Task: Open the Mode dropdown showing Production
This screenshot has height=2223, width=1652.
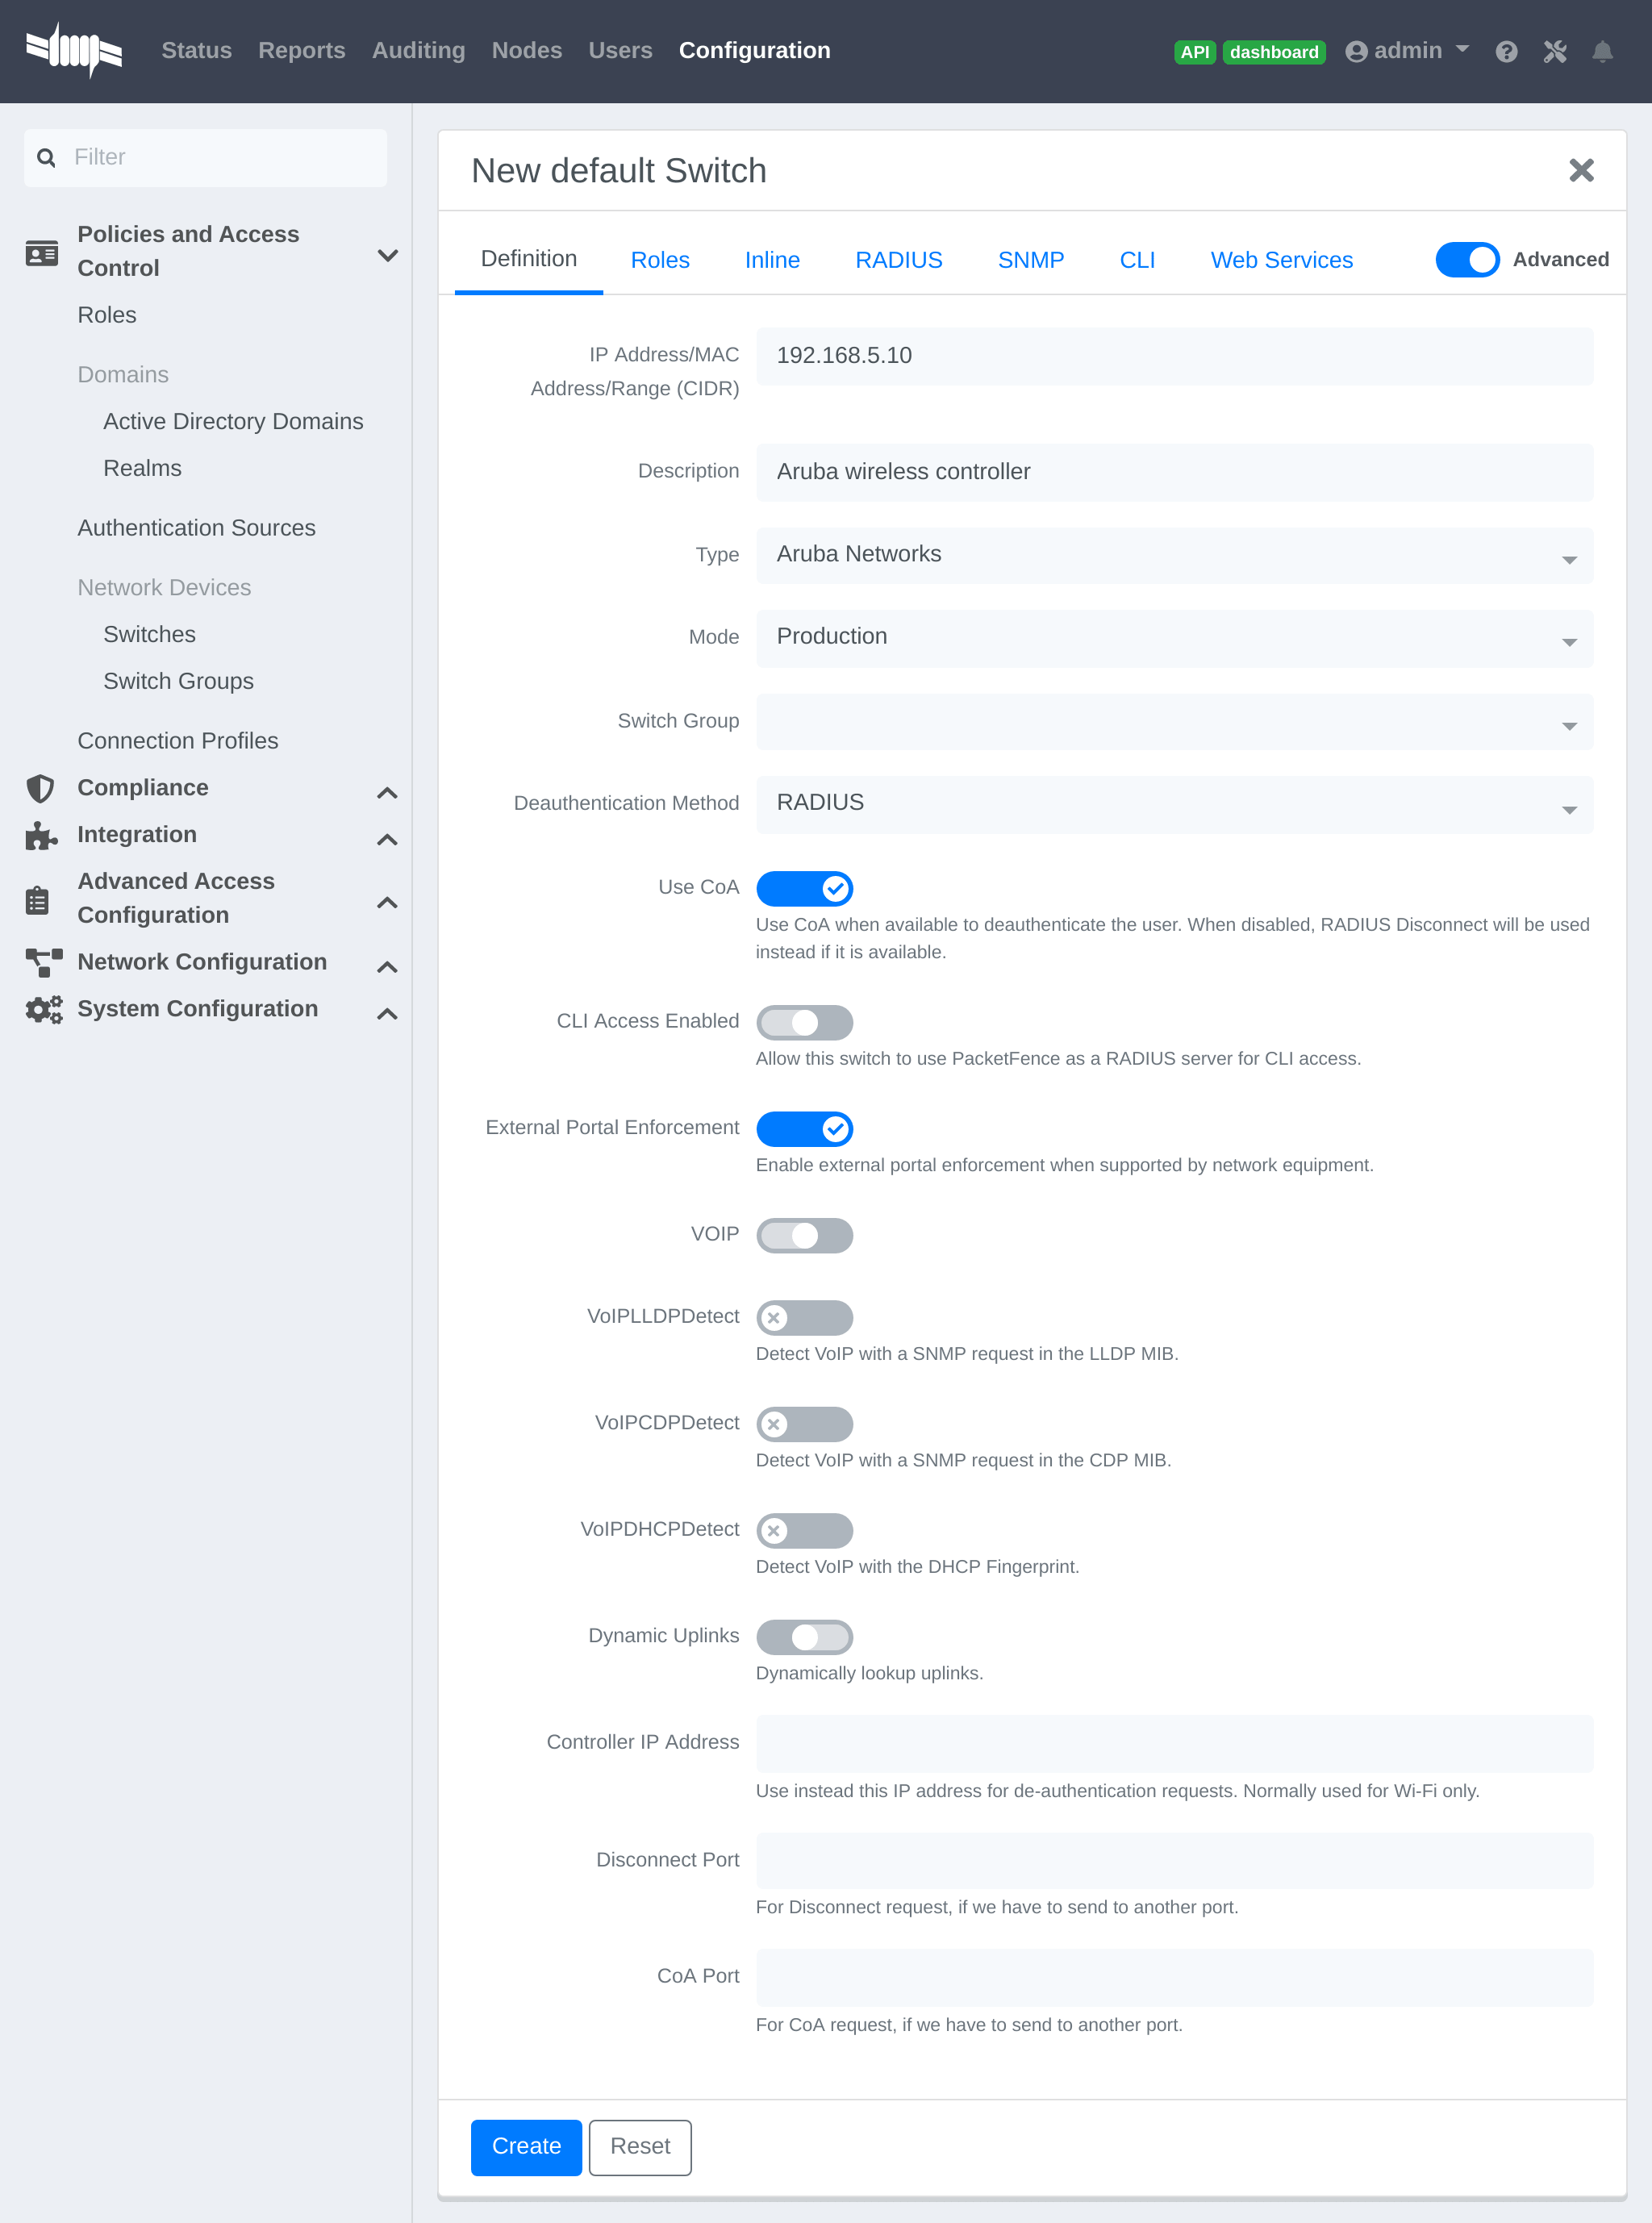Action: tap(1174, 638)
